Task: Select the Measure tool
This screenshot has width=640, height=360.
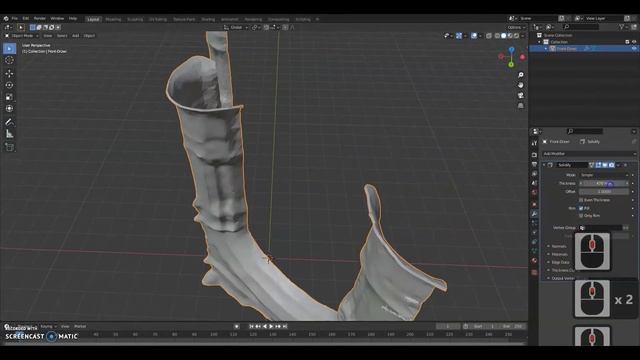Action: click(x=9, y=134)
